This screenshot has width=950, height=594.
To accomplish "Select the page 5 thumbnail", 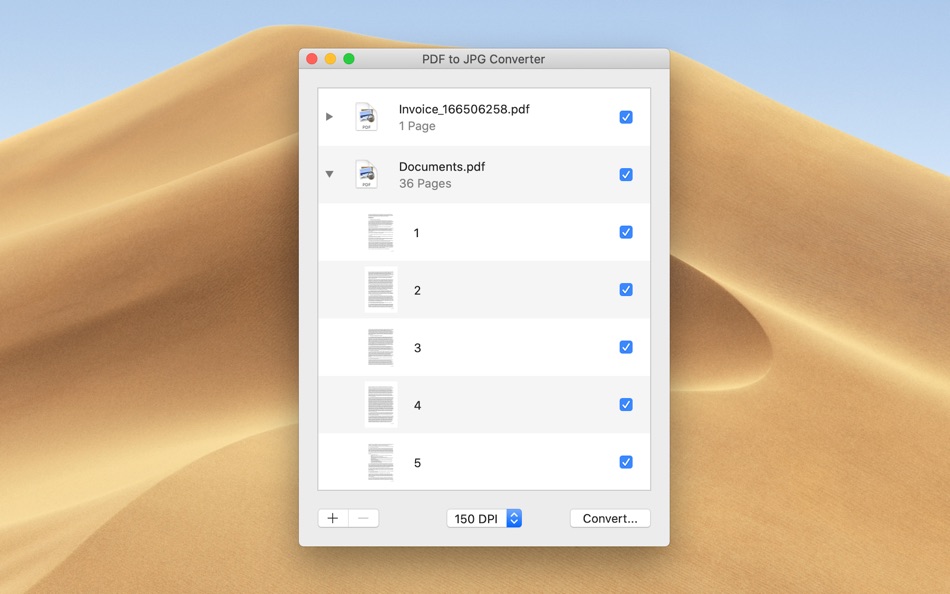I will 380,462.
